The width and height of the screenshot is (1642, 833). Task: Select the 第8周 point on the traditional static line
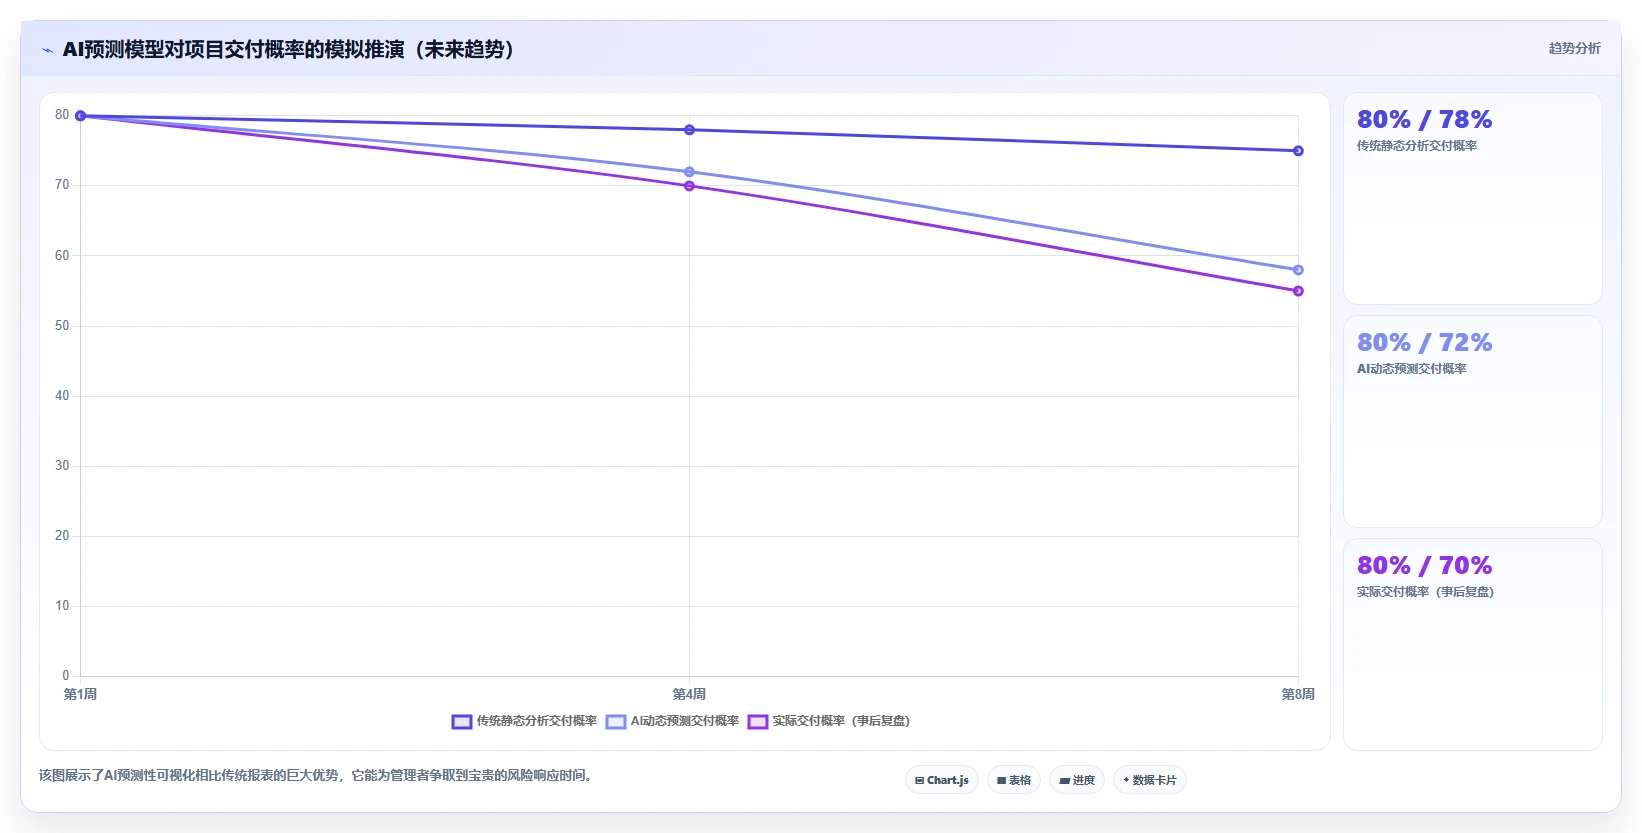click(1298, 151)
